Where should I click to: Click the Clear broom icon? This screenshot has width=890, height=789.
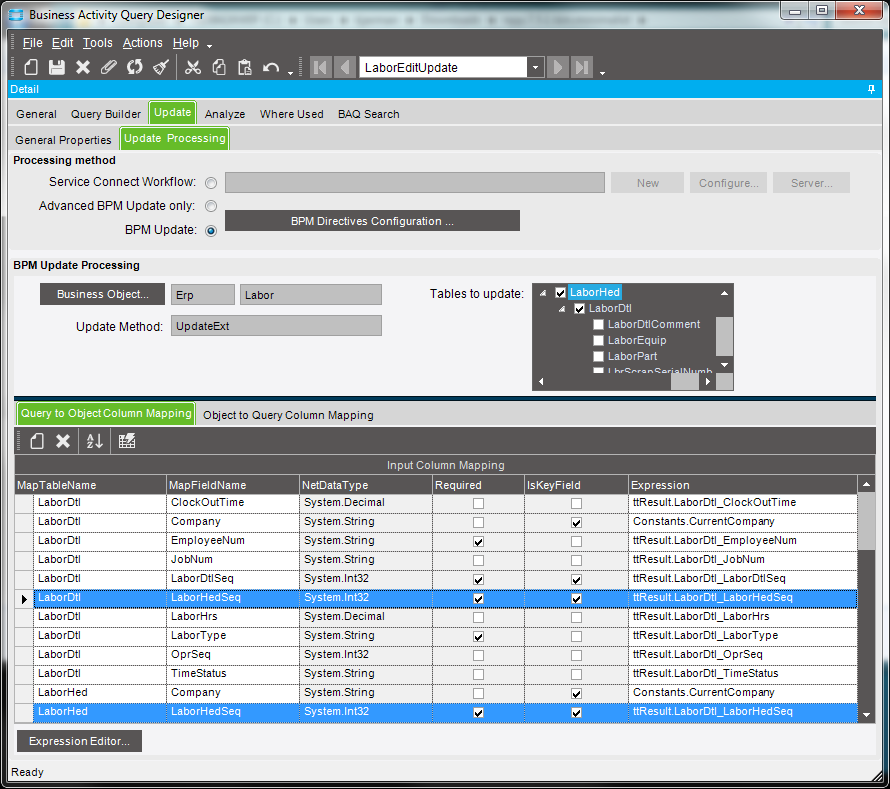(161, 68)
